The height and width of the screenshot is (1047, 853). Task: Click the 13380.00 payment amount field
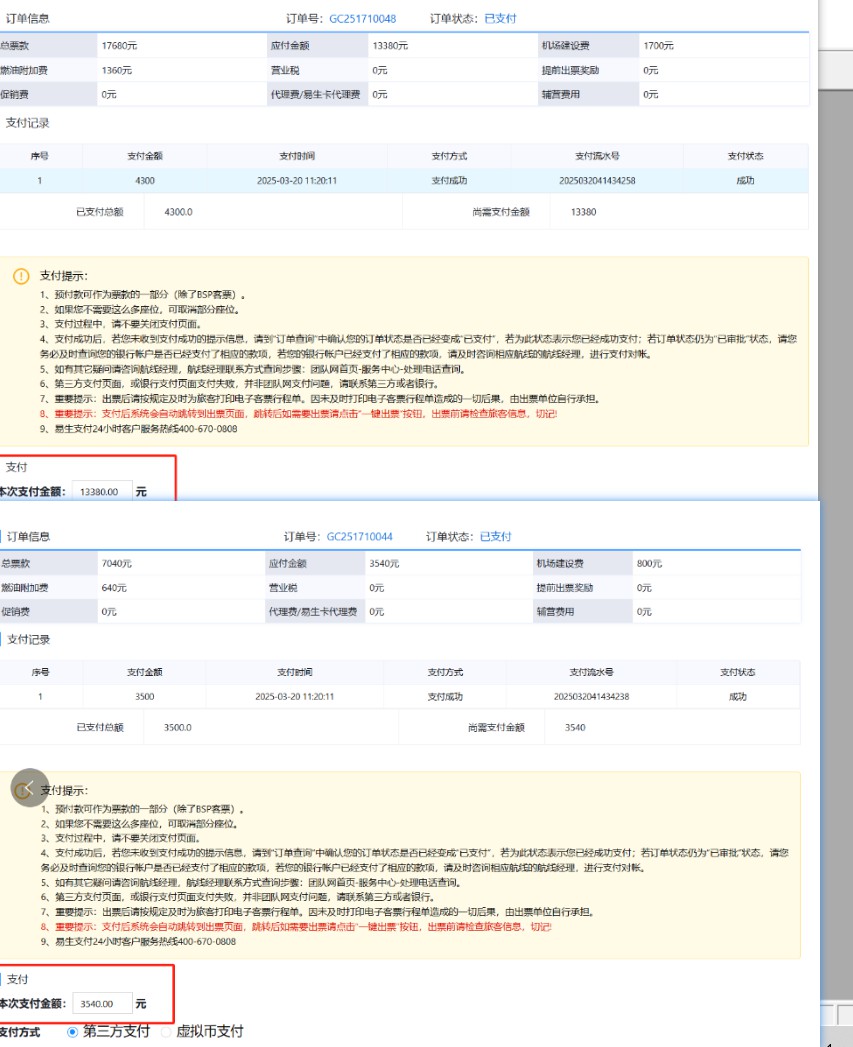[x=104, y=491]
